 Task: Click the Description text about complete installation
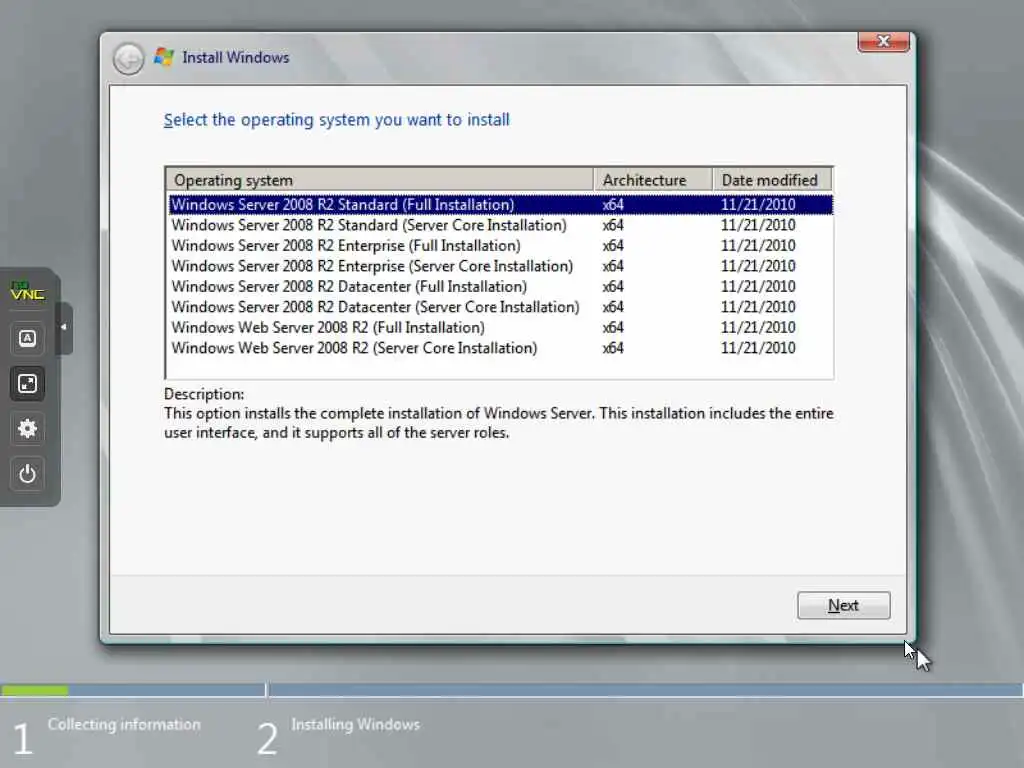point(498,423)
